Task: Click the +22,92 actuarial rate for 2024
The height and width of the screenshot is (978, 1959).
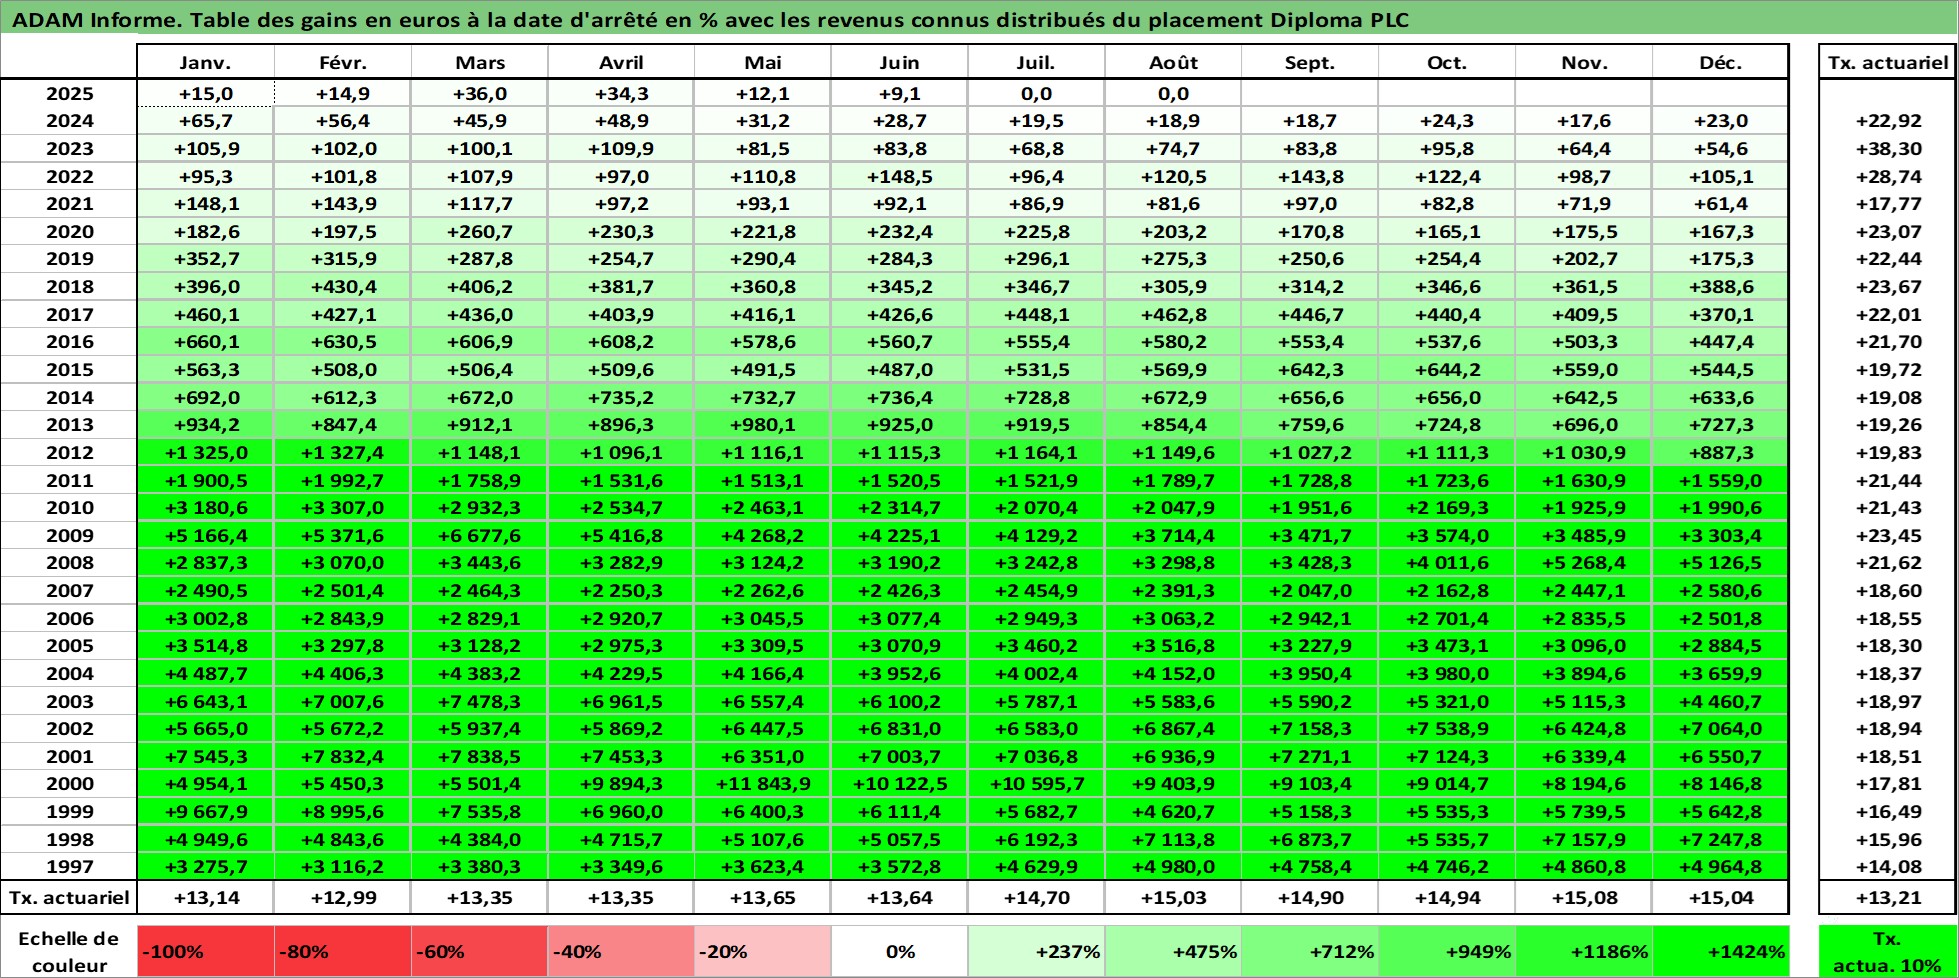Action: click(1888, 121)
